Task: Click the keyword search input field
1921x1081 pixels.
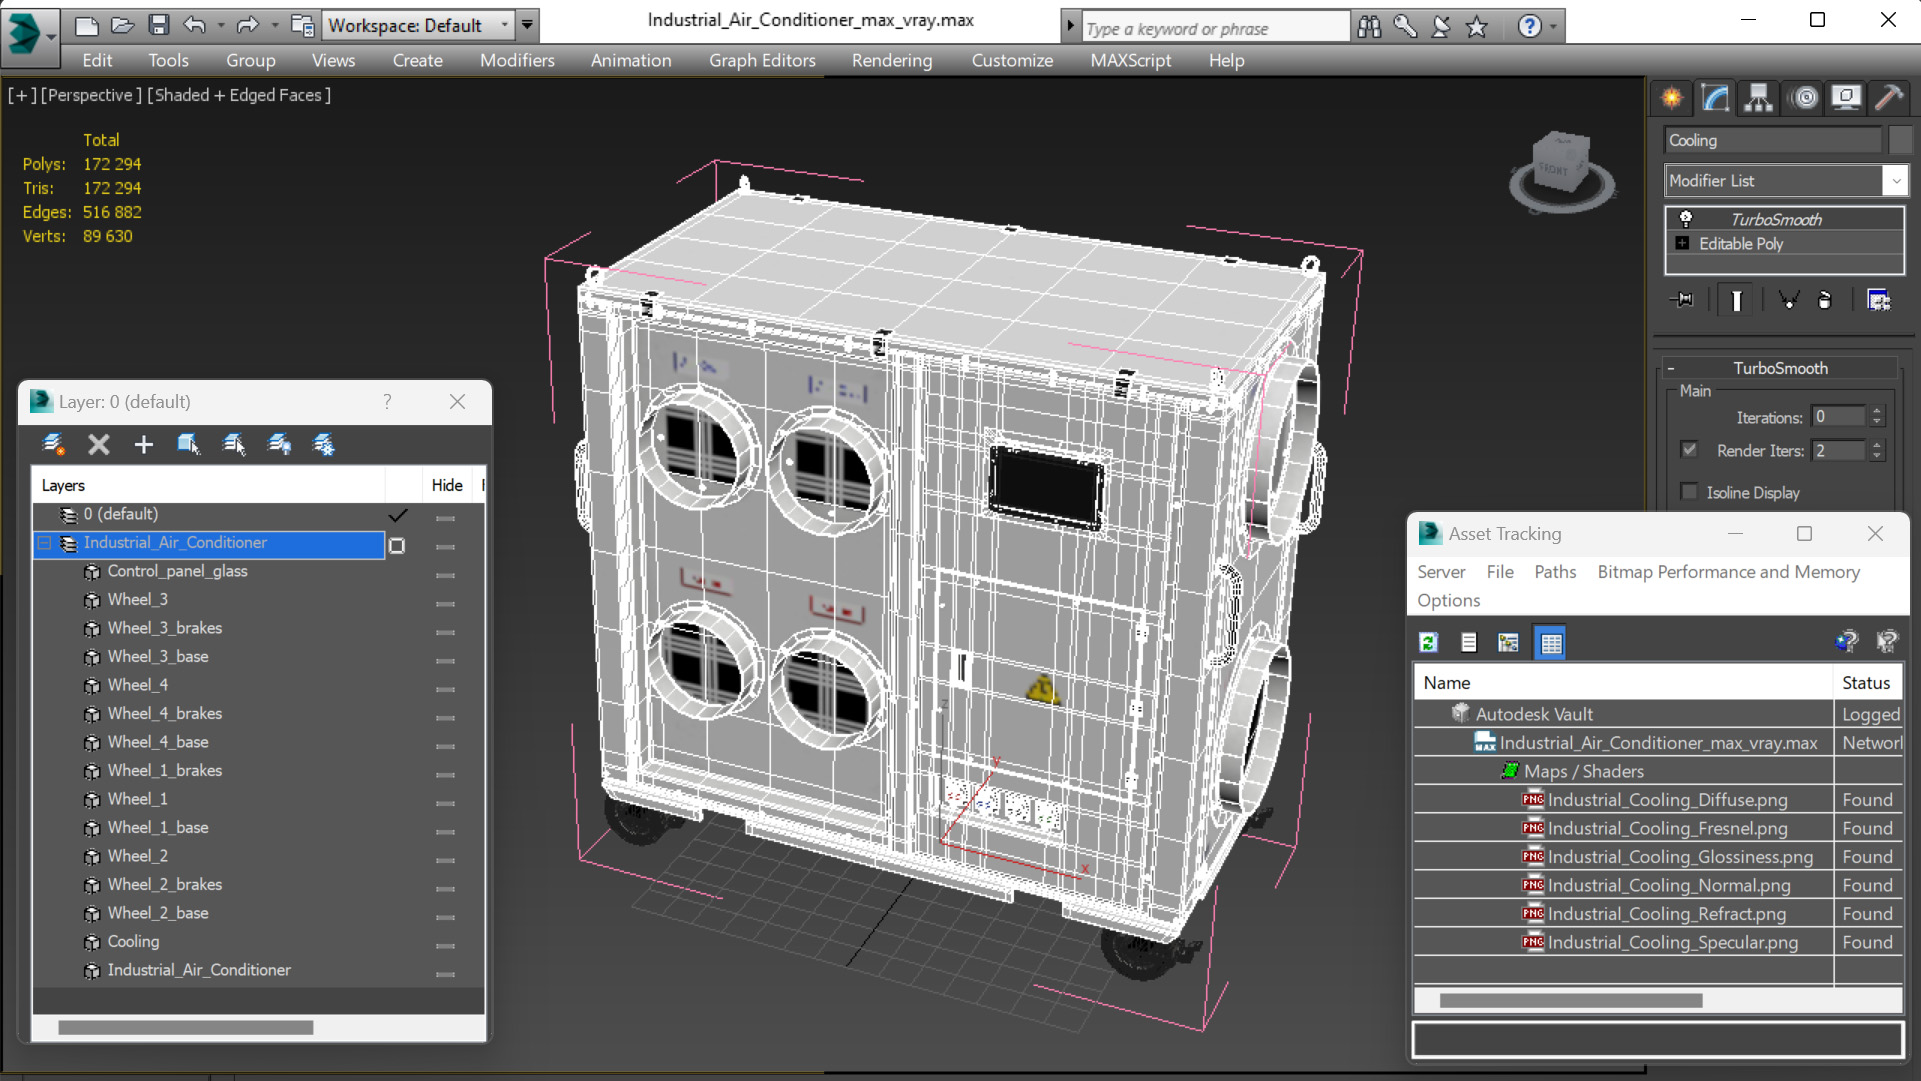Action: [x=1215, y=27]
